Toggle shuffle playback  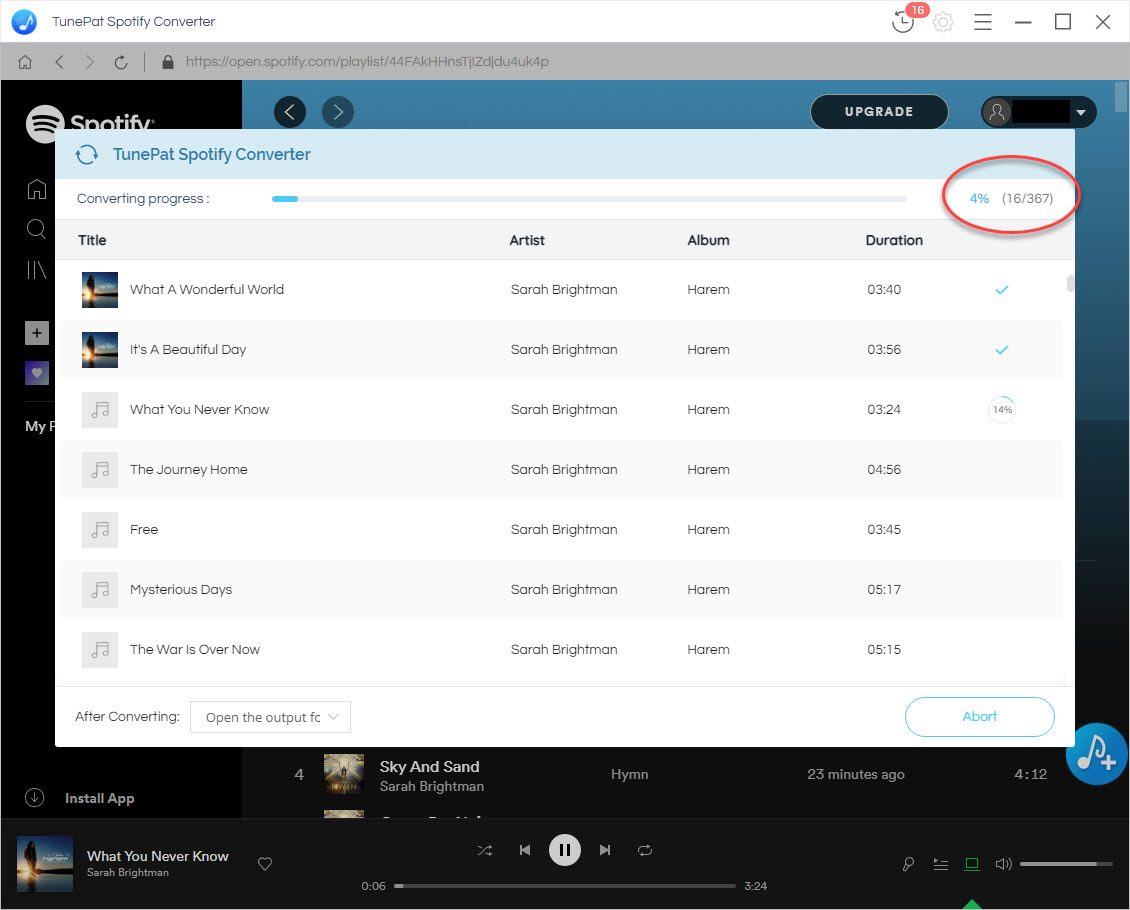pos(485,850)
